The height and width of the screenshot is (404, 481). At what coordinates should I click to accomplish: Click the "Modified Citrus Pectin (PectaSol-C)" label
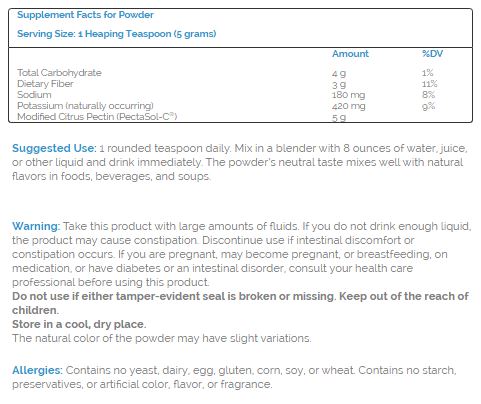coord(97,117)
